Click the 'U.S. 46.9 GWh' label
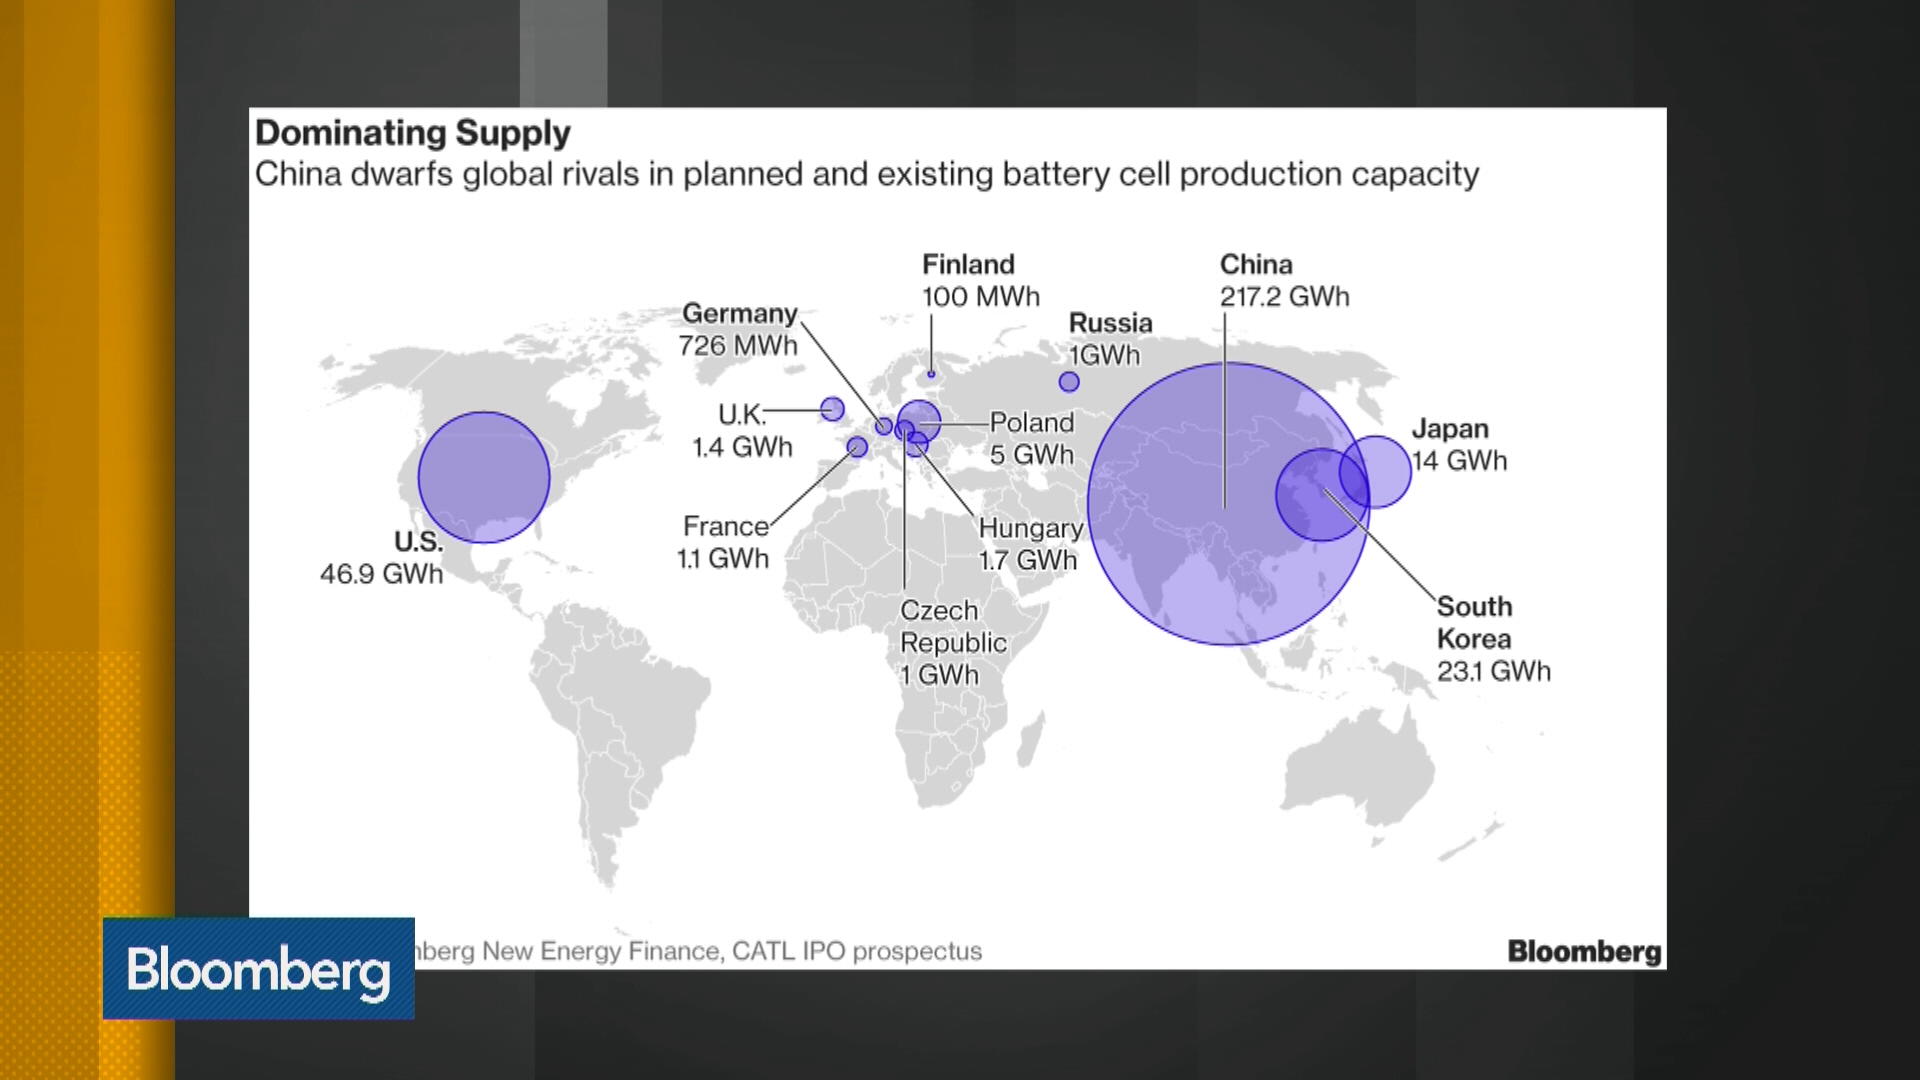Viewport: 1920px width, 1080px height. (x=382, y=557)
